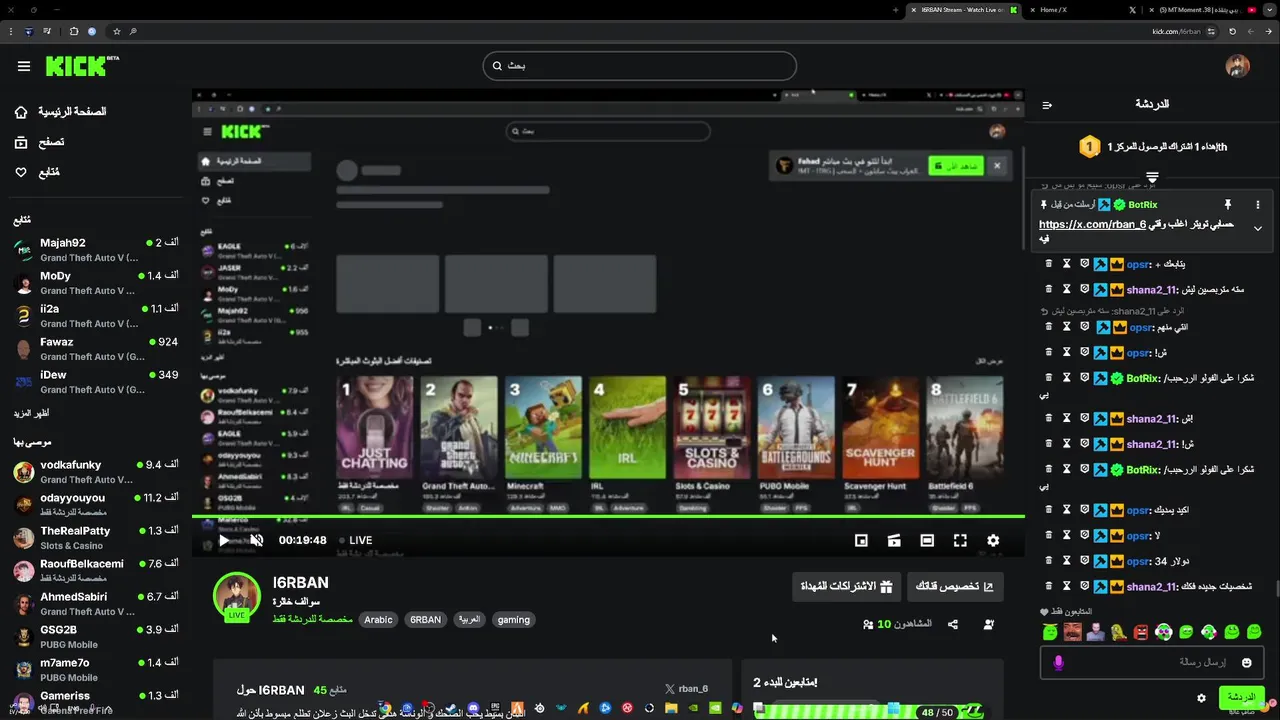1280x720 pixels.
Task: Open pinned message three-dot options
Action: pos(1258,204)
